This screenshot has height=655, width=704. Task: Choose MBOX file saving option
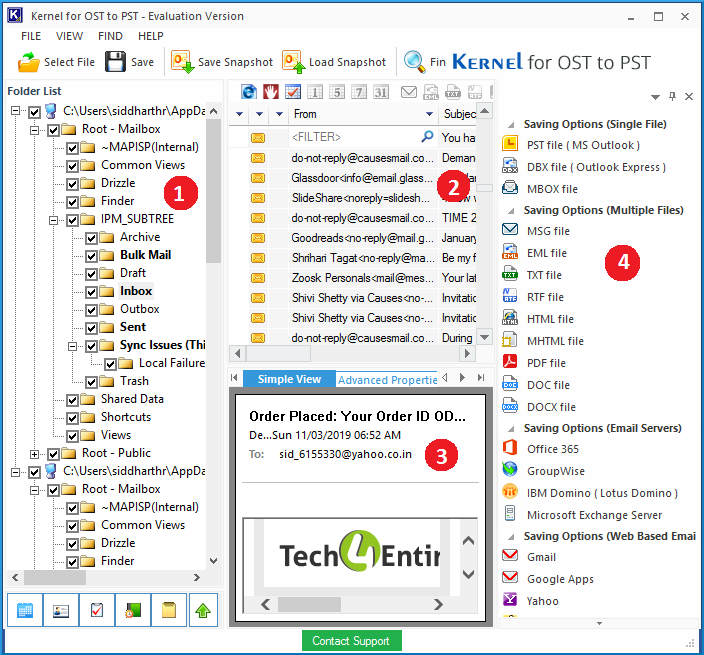(552, 189)
